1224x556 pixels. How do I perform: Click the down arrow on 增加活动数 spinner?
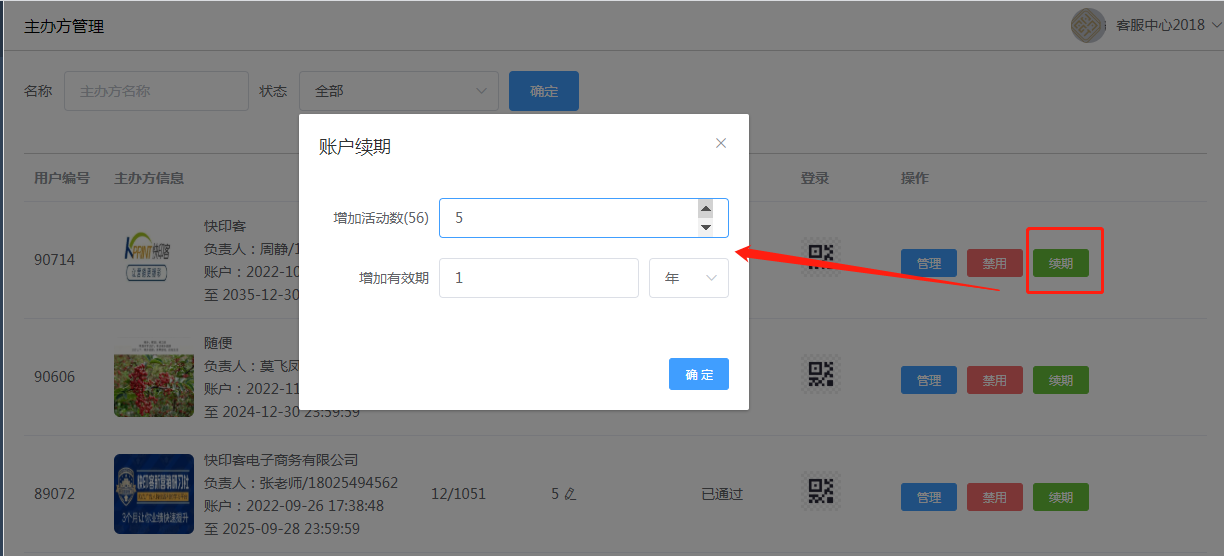[705, 227]
